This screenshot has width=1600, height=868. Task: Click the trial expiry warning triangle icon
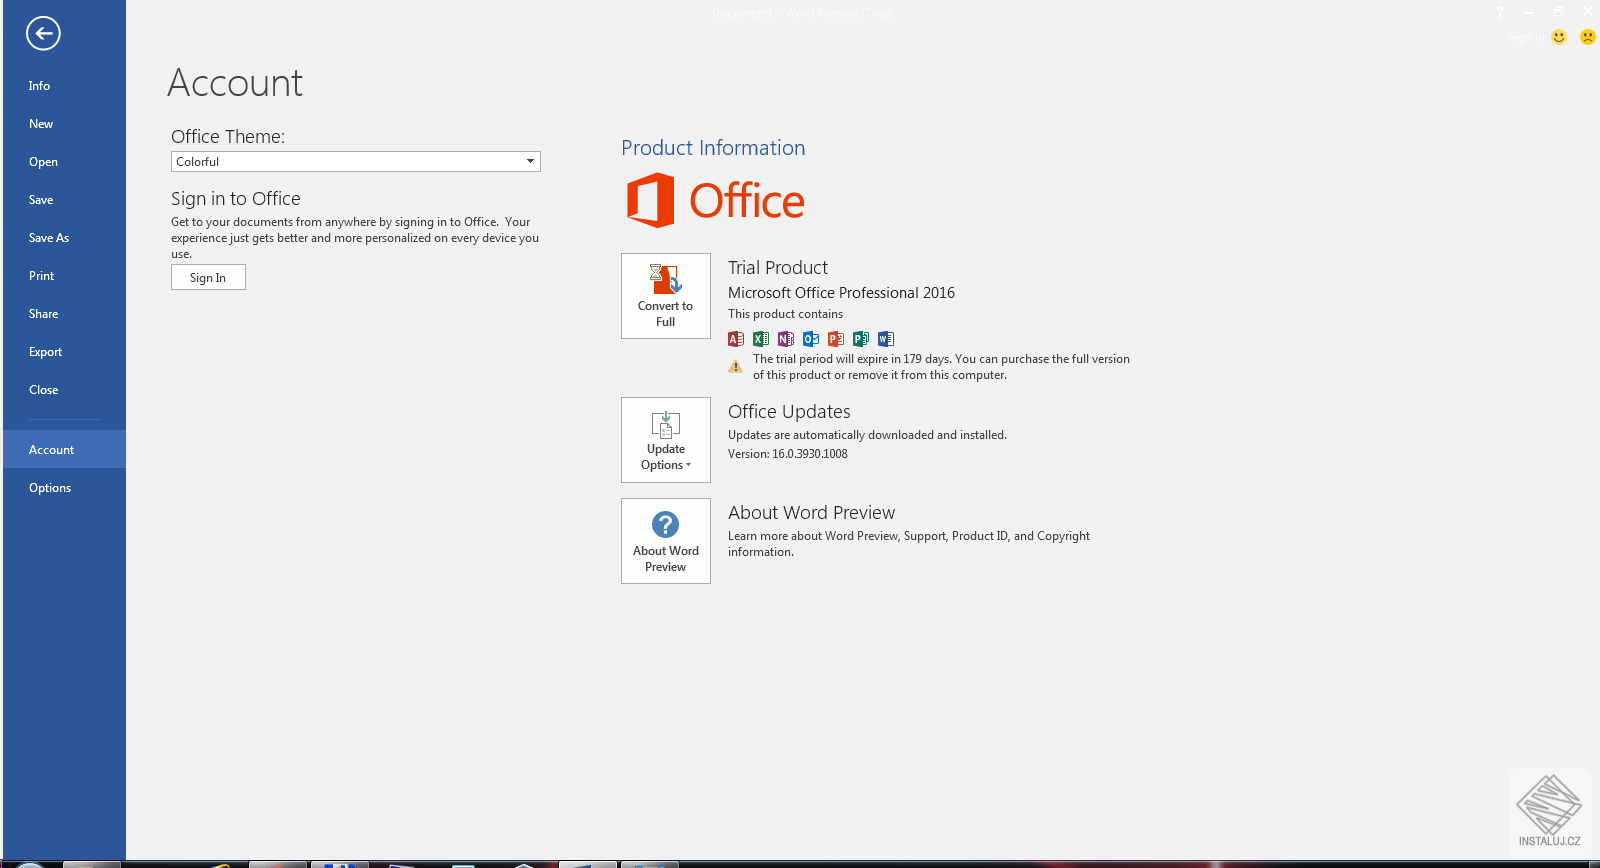click(736, 367)
